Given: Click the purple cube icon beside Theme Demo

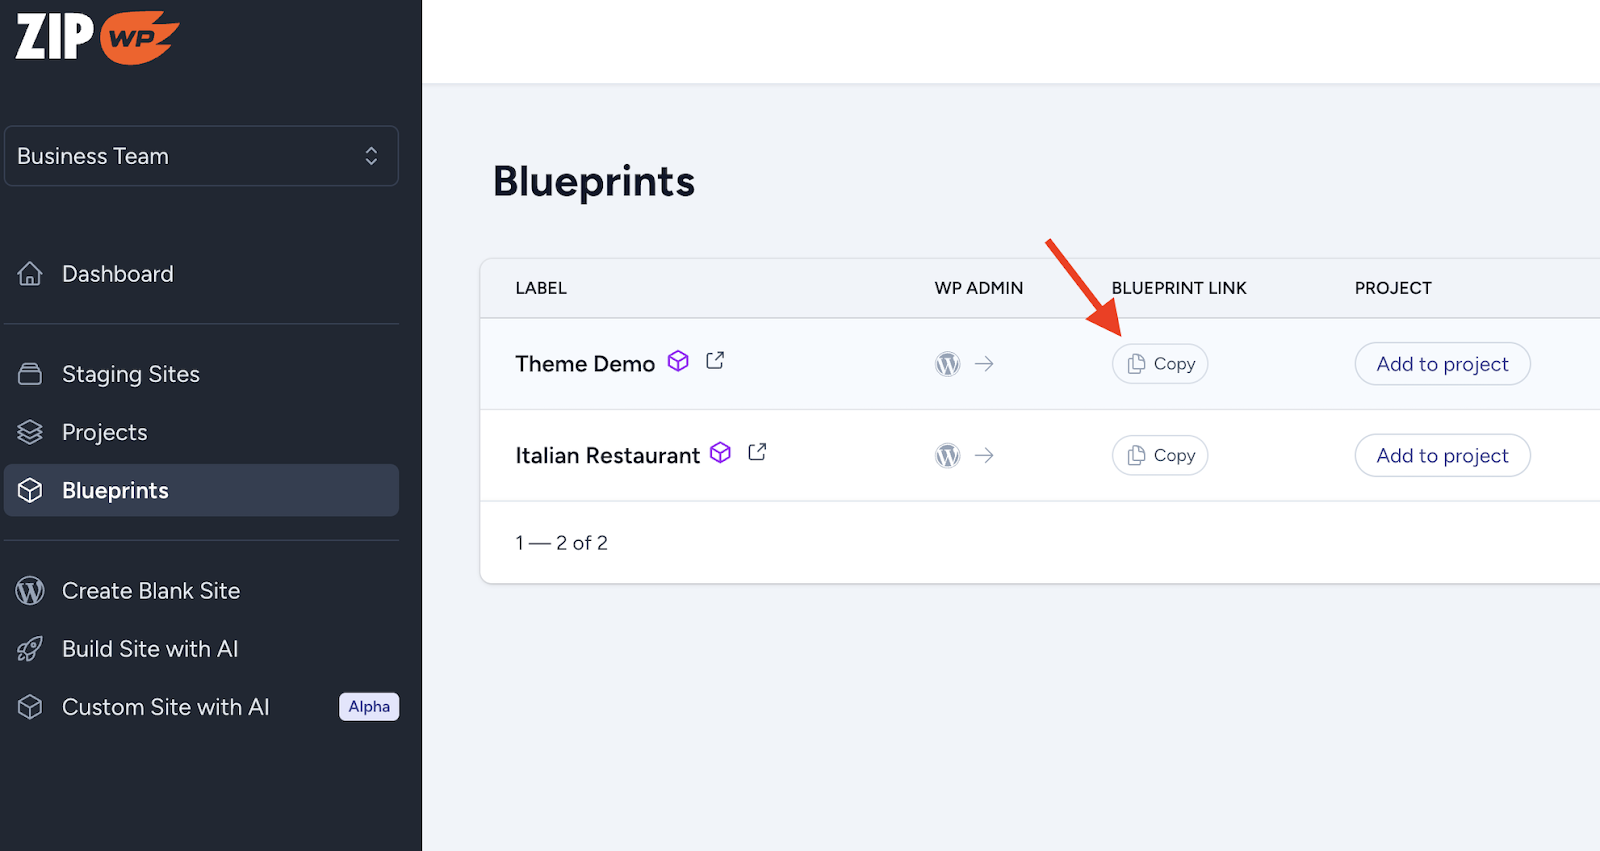Looking at the screenshot, I should tap(678, 361).
